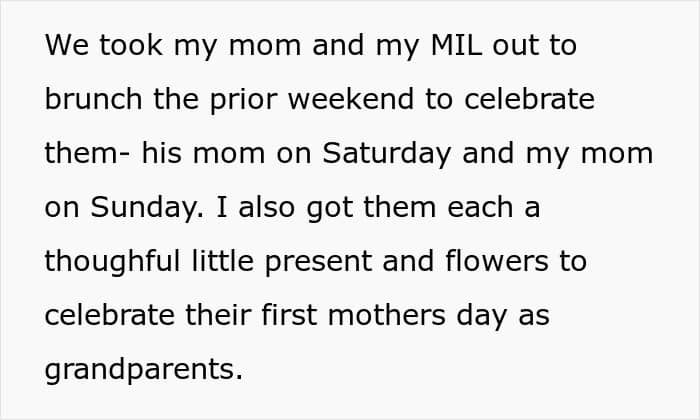Click the word "prior"
700x420 pixels.
(243, 100)
